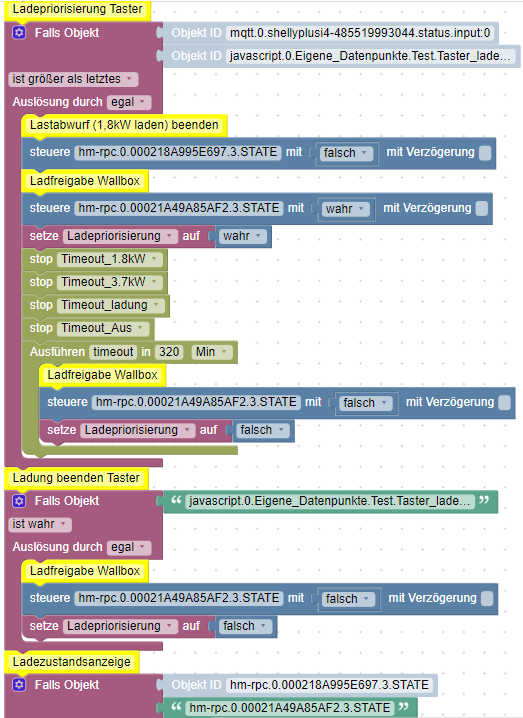Open 'ist größer als letztes' dropdown
The height and width of the screenshot is (718, 523).
[x=73, y=79]
